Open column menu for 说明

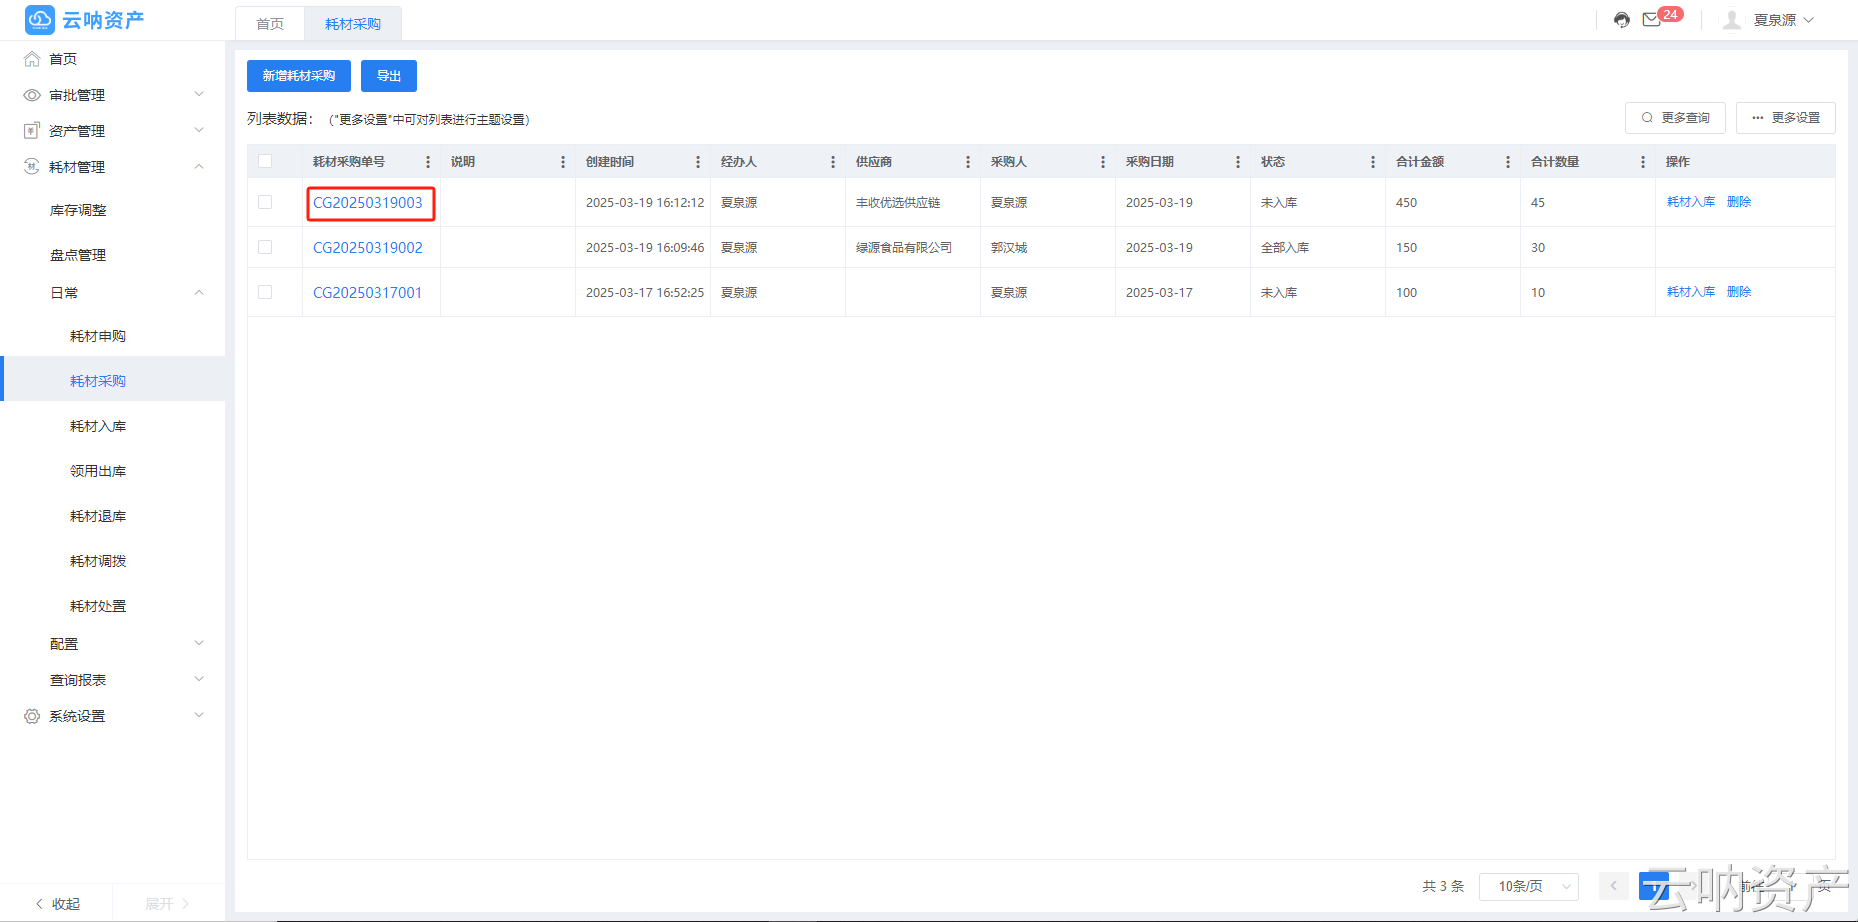pos(563,162)
